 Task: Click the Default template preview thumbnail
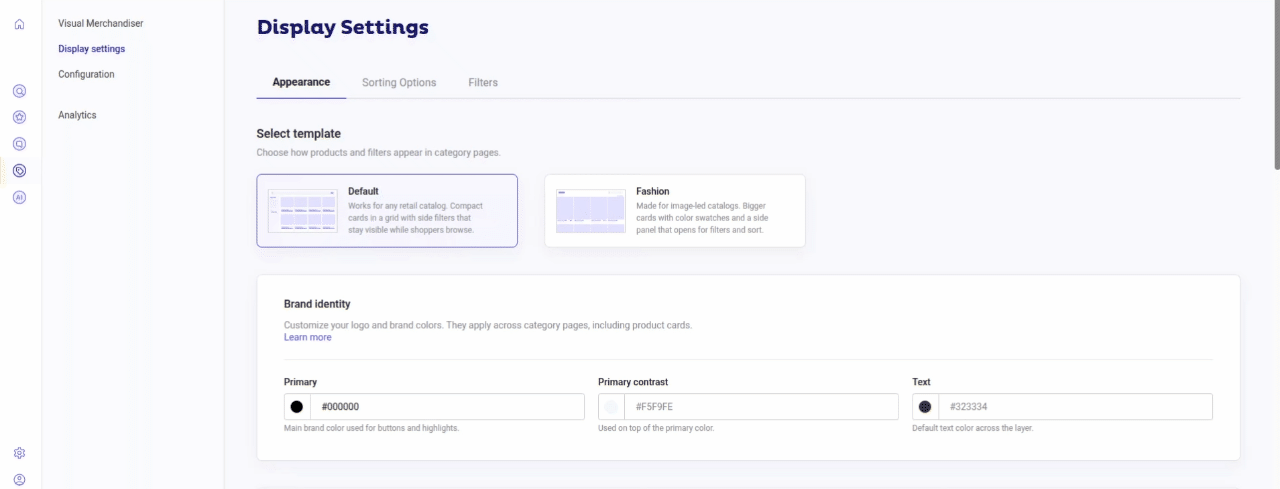(x=301, y=211)
